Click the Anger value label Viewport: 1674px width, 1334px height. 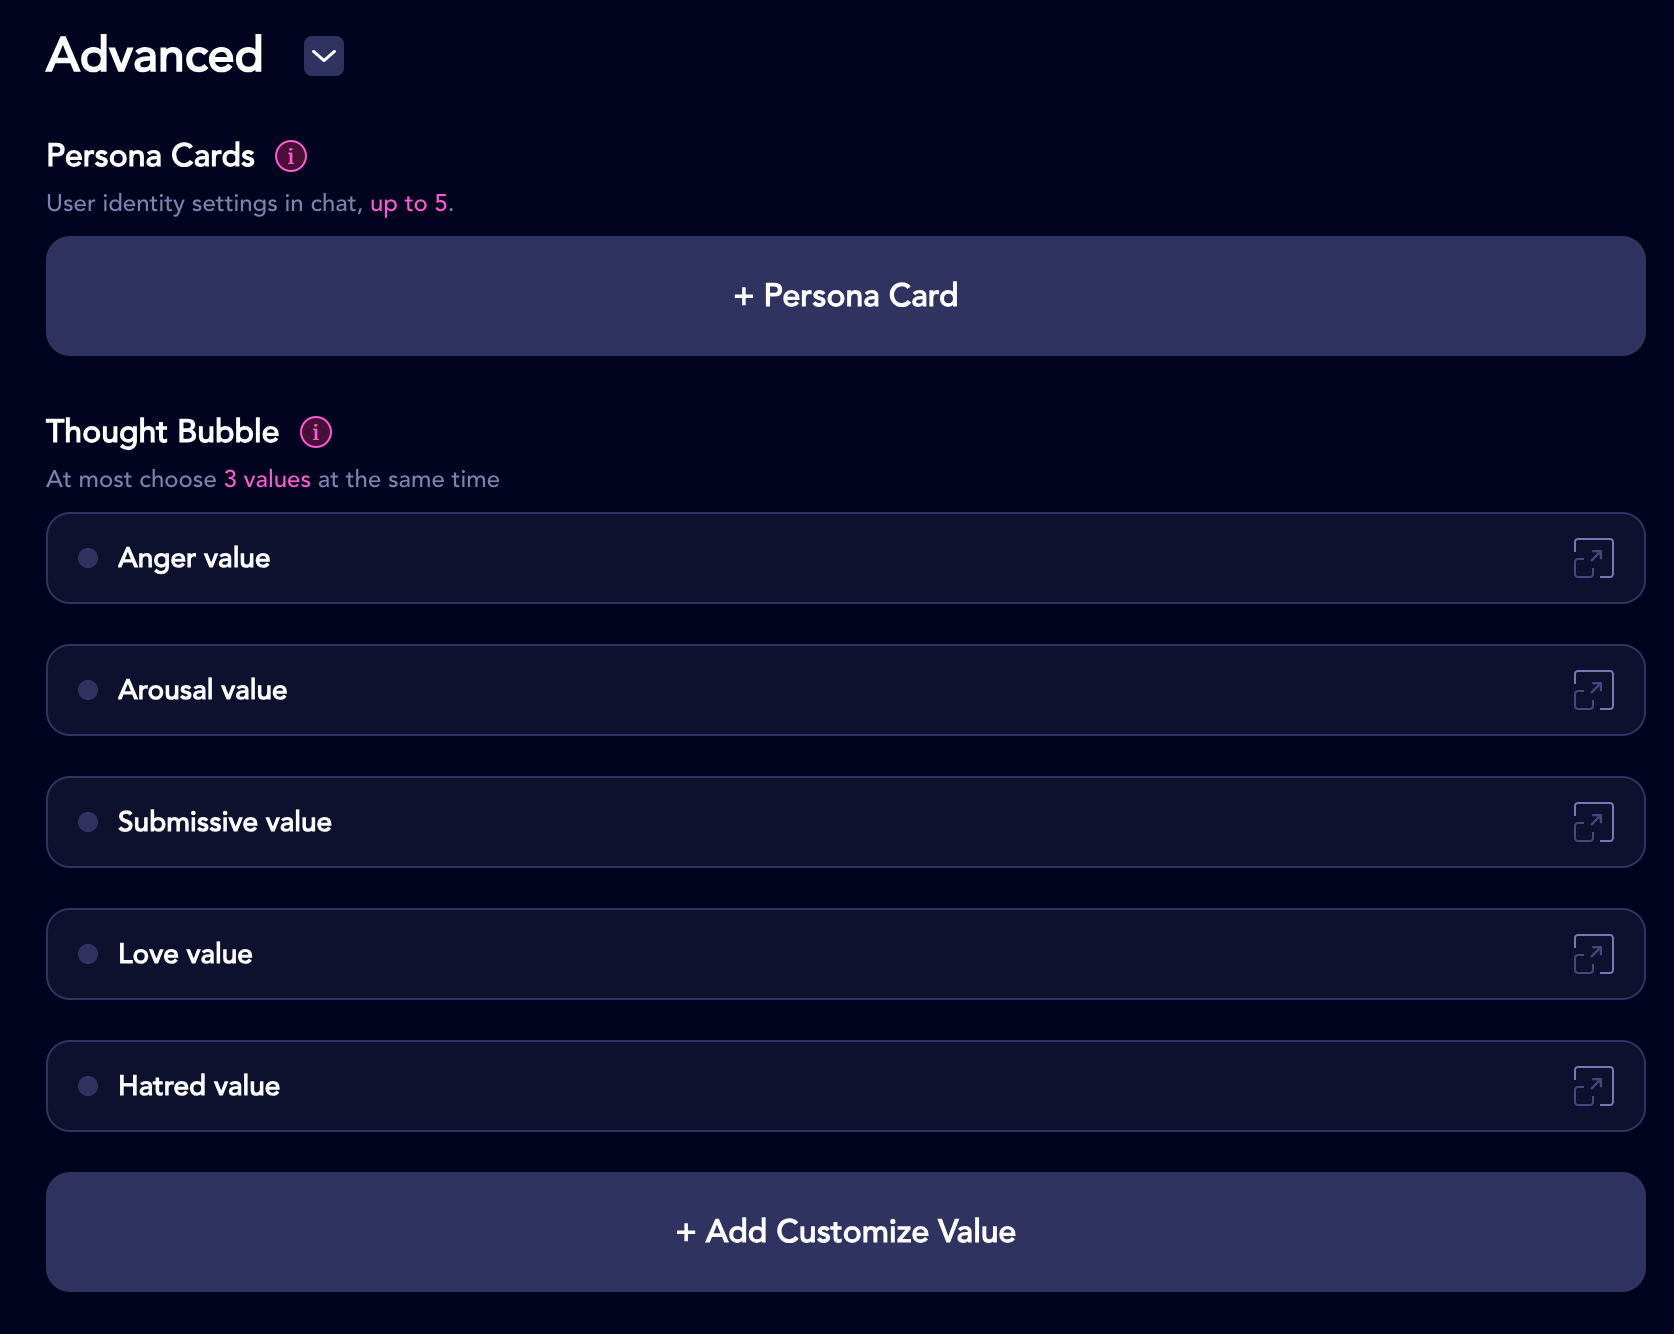click(x=194, y=558)
